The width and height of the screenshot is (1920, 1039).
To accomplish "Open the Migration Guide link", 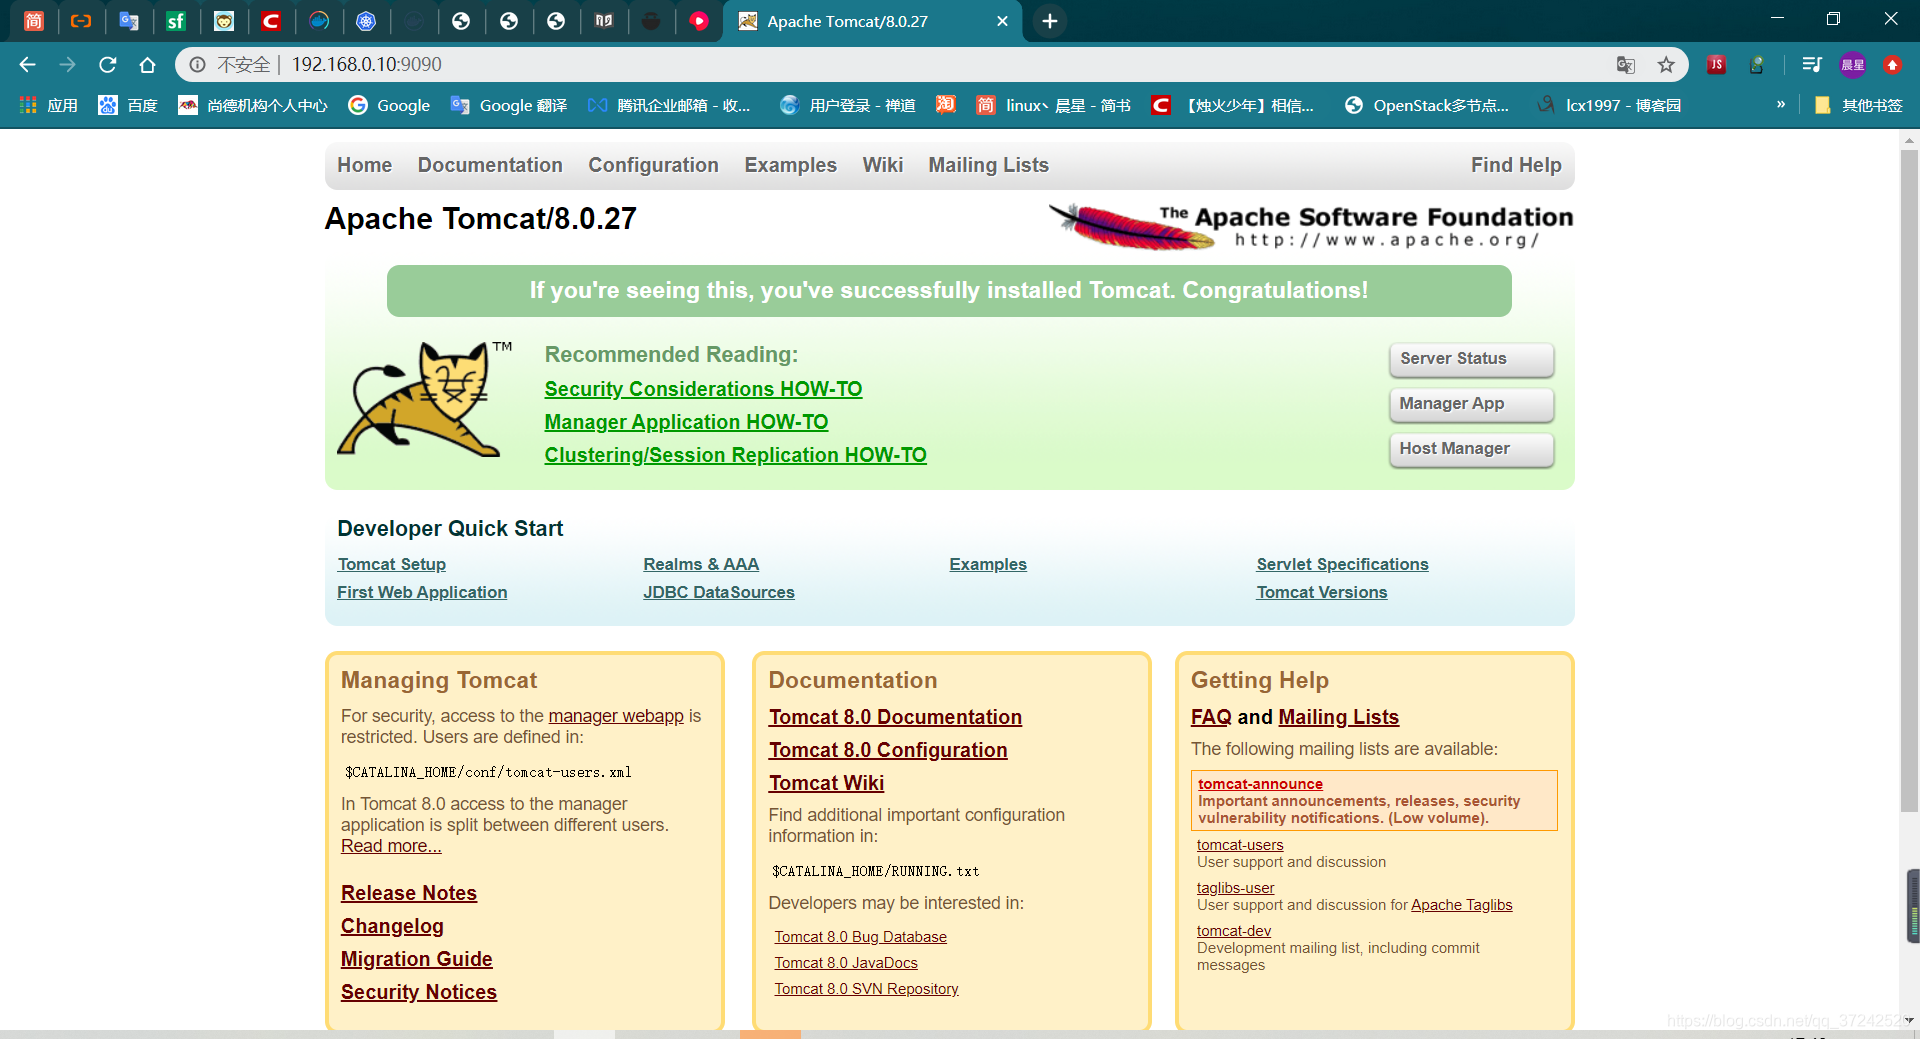I will [x=416, y=959].
